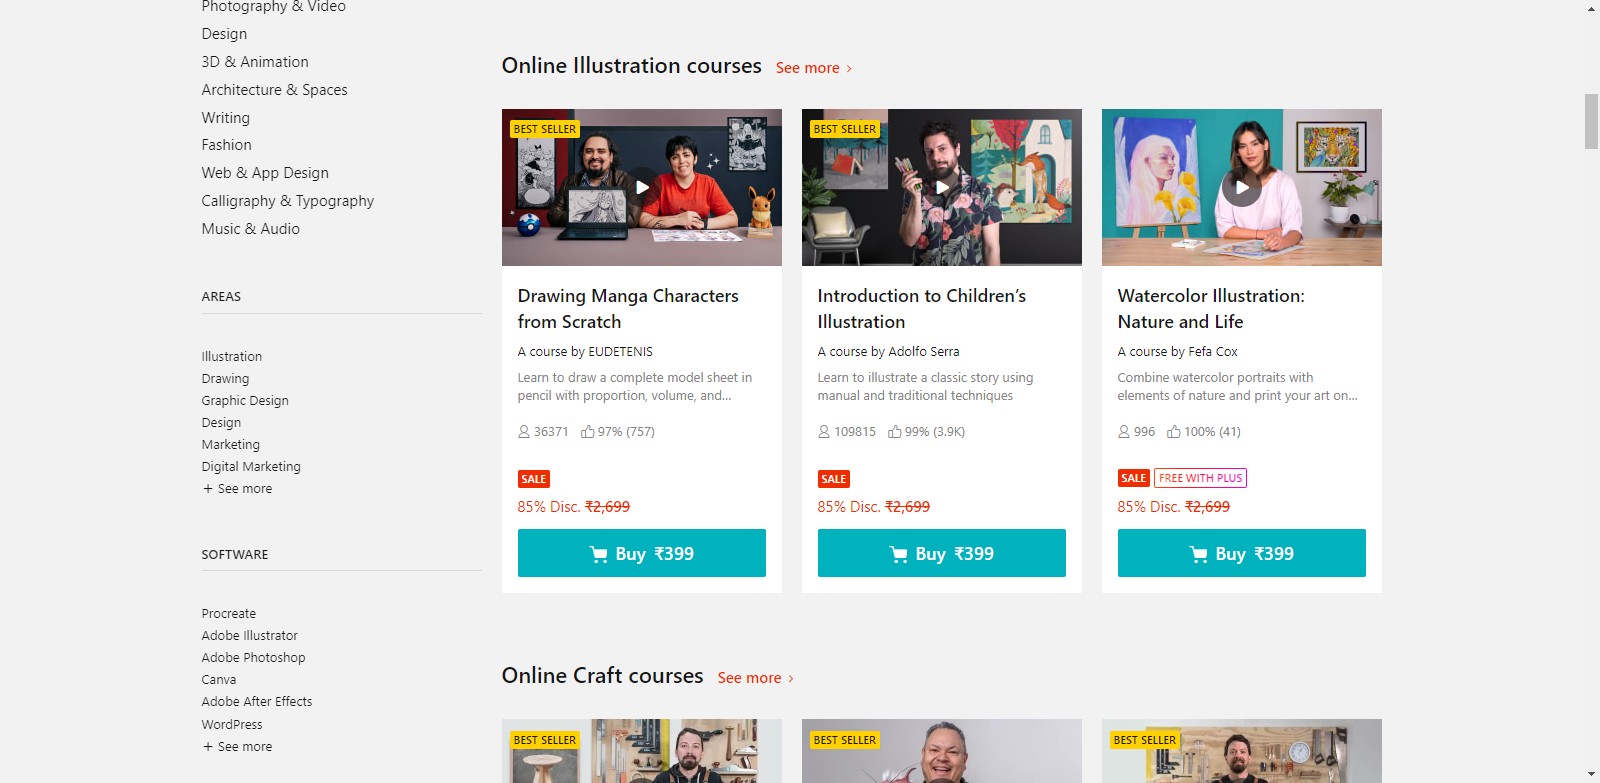Select the Calligraphy & Typography category
This screenshot has width=1600, height=783.
pyautogui.click(x=288, y=201)
